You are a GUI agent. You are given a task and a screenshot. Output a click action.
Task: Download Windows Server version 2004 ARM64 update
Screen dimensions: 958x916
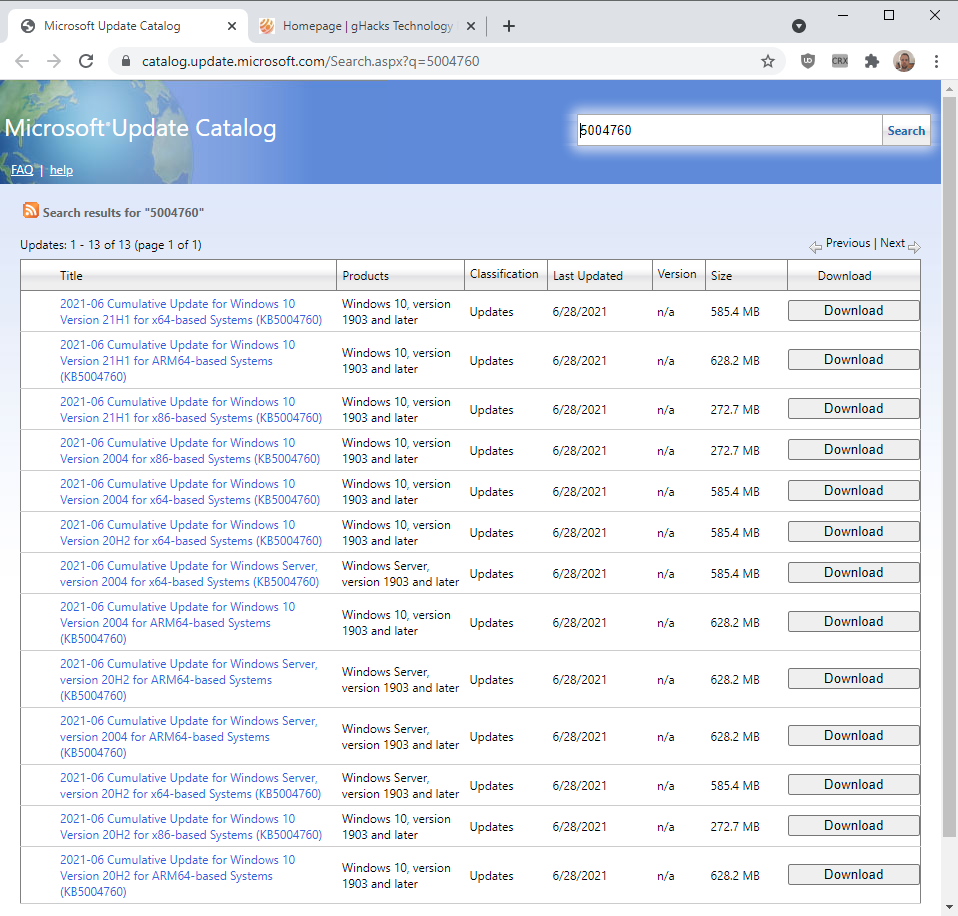point(854,735)
